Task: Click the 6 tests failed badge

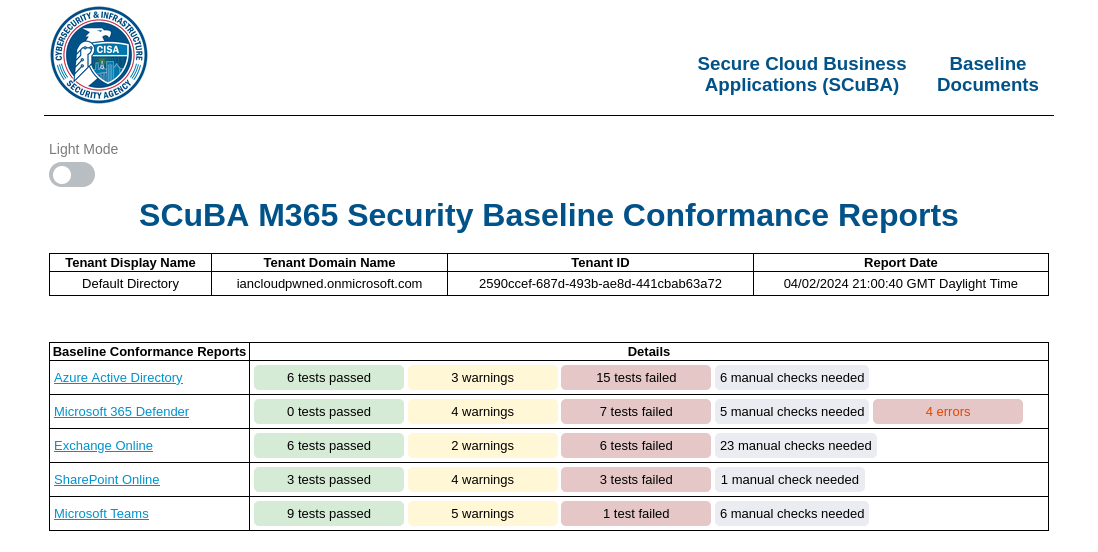Action: pyautogui.click(x=636, y=446)
